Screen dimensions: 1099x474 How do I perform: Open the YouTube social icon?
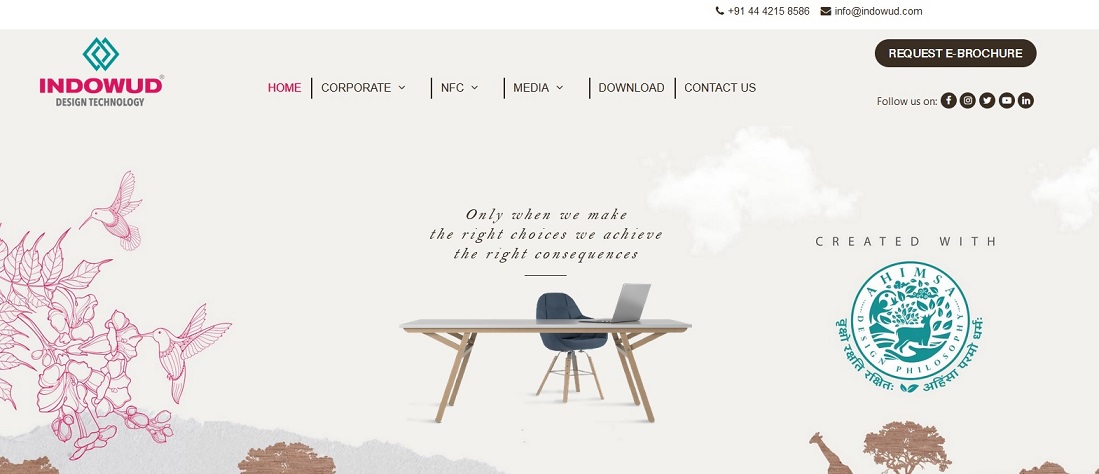click(x=1006, y=101)
